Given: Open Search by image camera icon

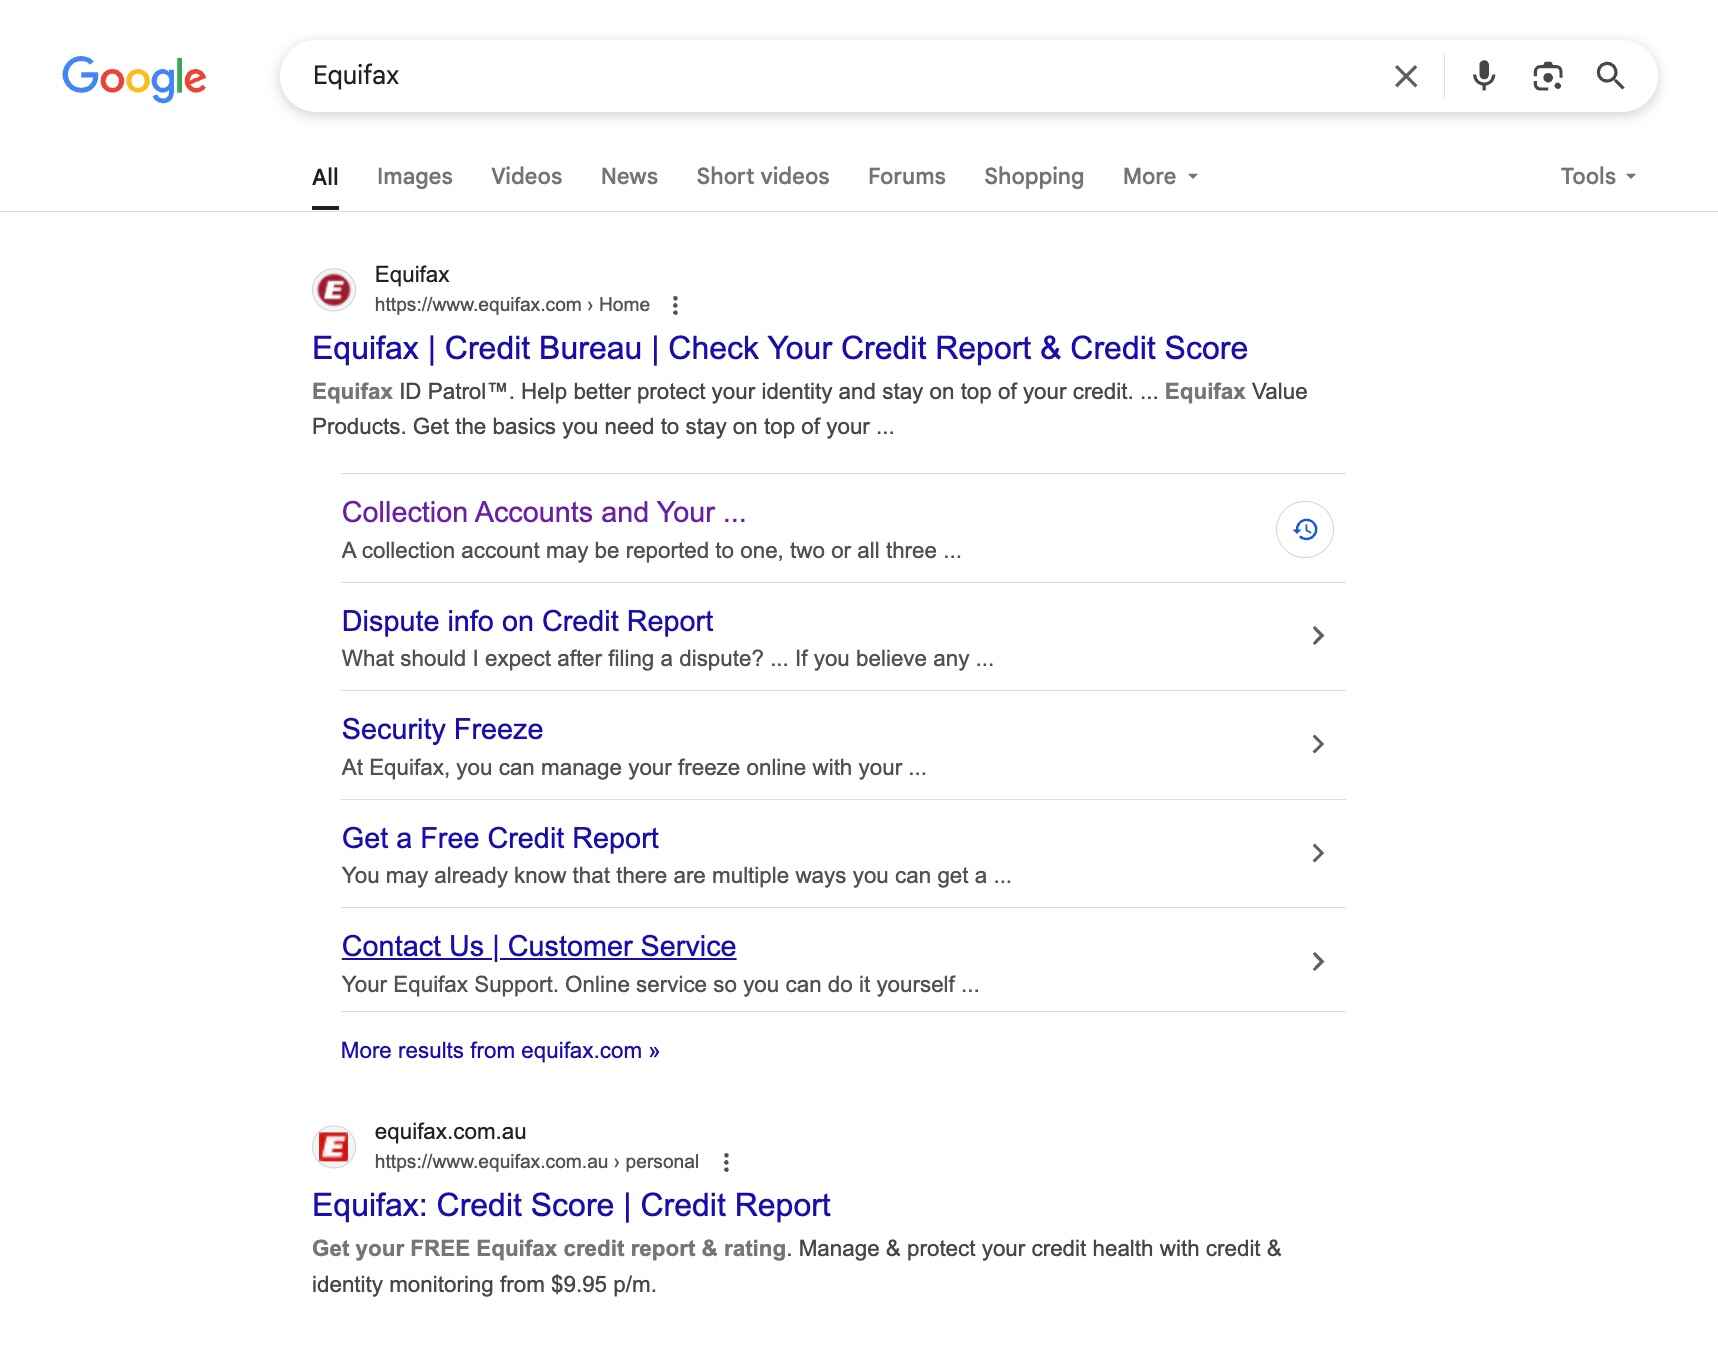Looking at the screenshot, I should pos(1547,76).
